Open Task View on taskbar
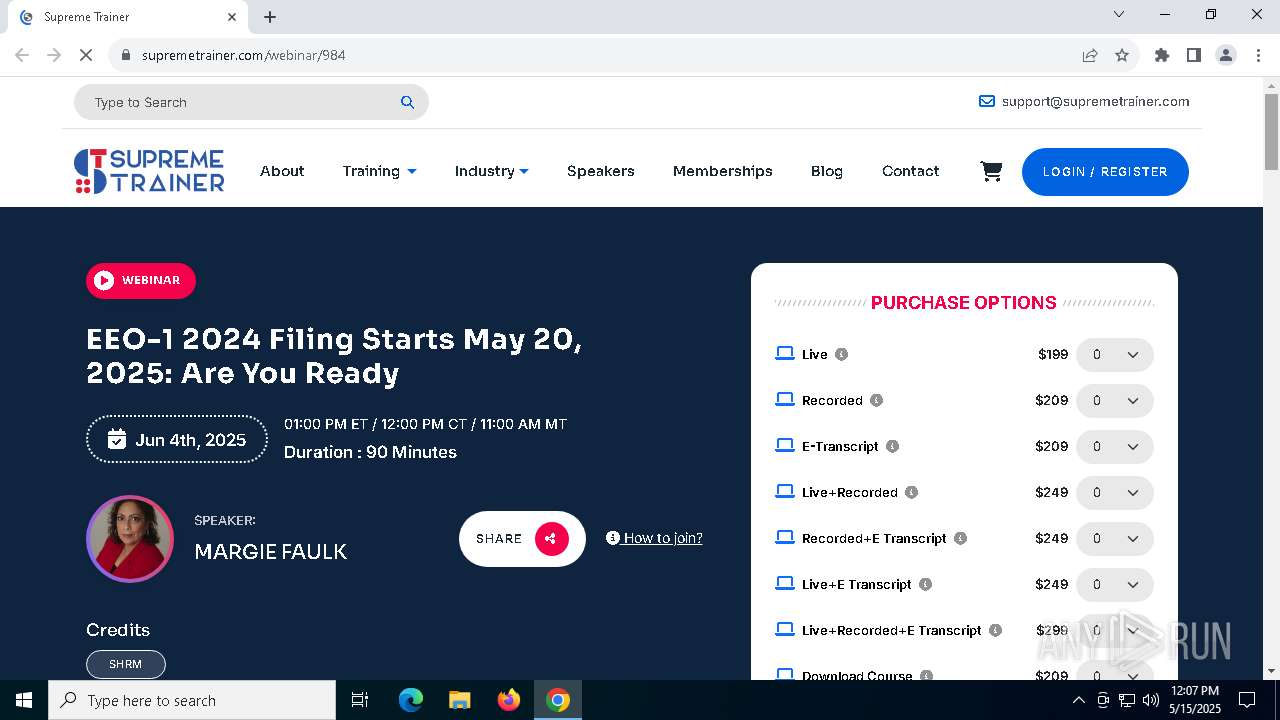This screenshot has height=720, width=1280. pos(360,700)
